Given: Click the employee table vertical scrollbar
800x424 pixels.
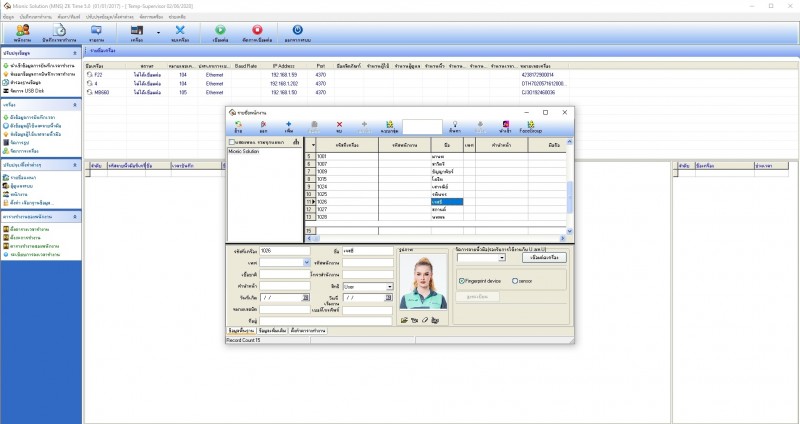Looking at the screenshot, I should [x=570, y=193].
